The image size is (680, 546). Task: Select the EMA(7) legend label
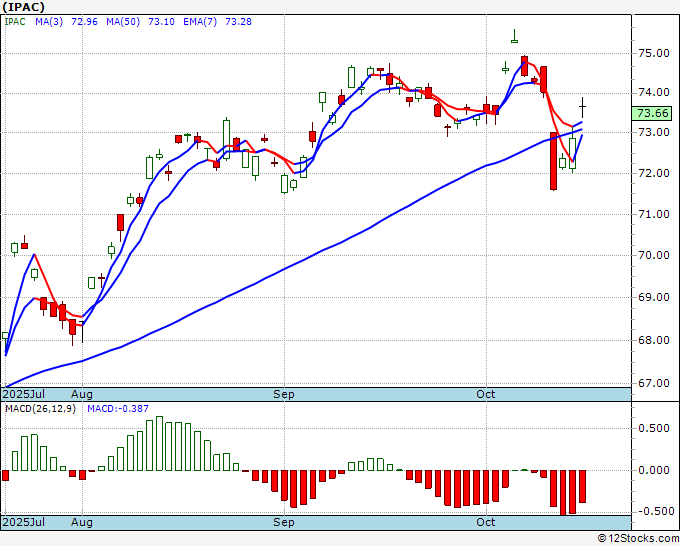(200, 22)
